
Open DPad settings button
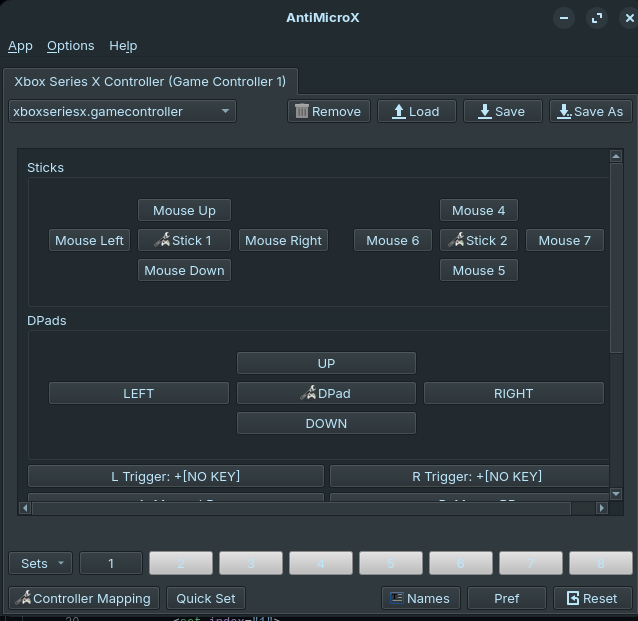326,393
